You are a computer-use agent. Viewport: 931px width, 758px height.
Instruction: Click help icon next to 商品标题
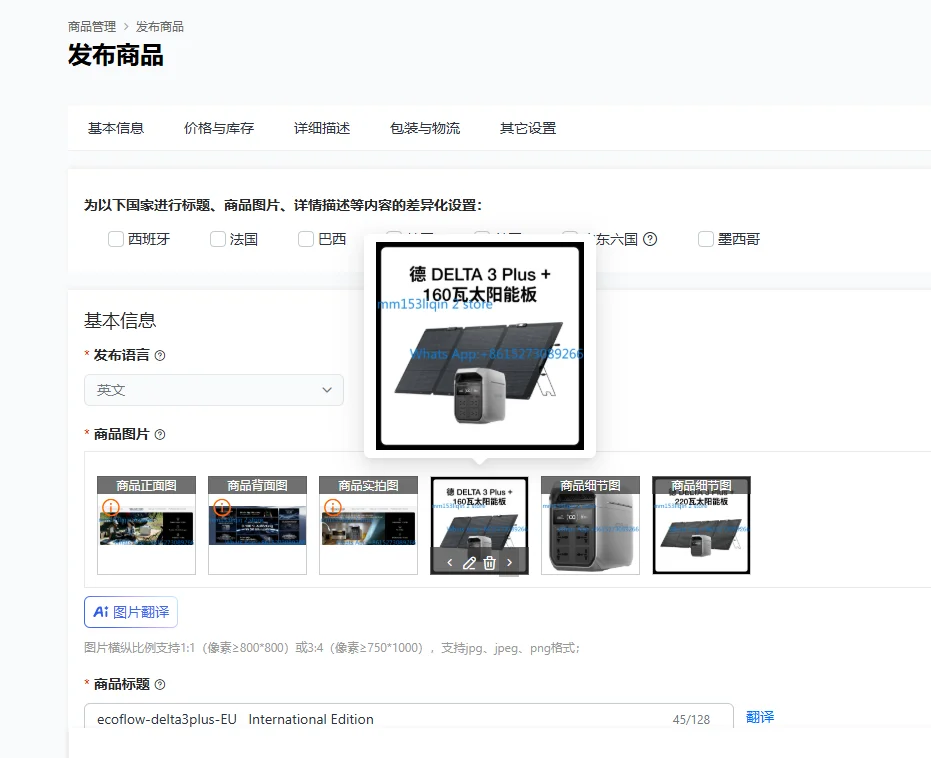(x=160, y=684)
